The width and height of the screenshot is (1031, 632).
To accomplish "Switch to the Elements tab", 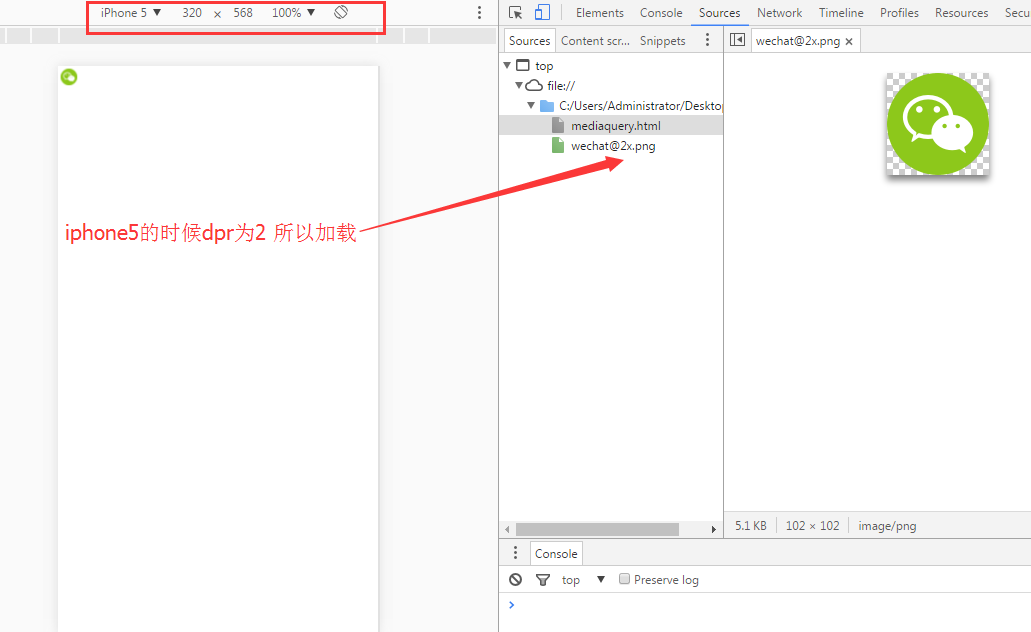I will click(600, 12).
